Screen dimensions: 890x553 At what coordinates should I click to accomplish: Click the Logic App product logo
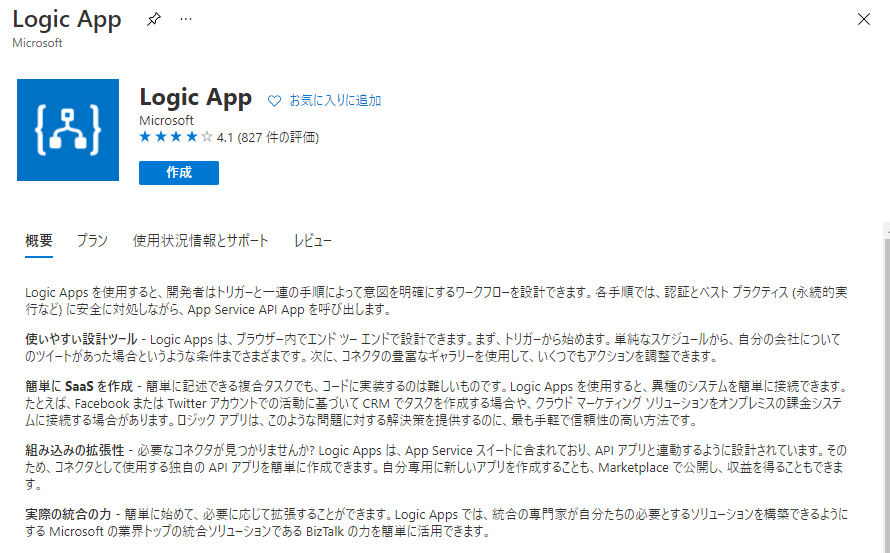[68, 130]
